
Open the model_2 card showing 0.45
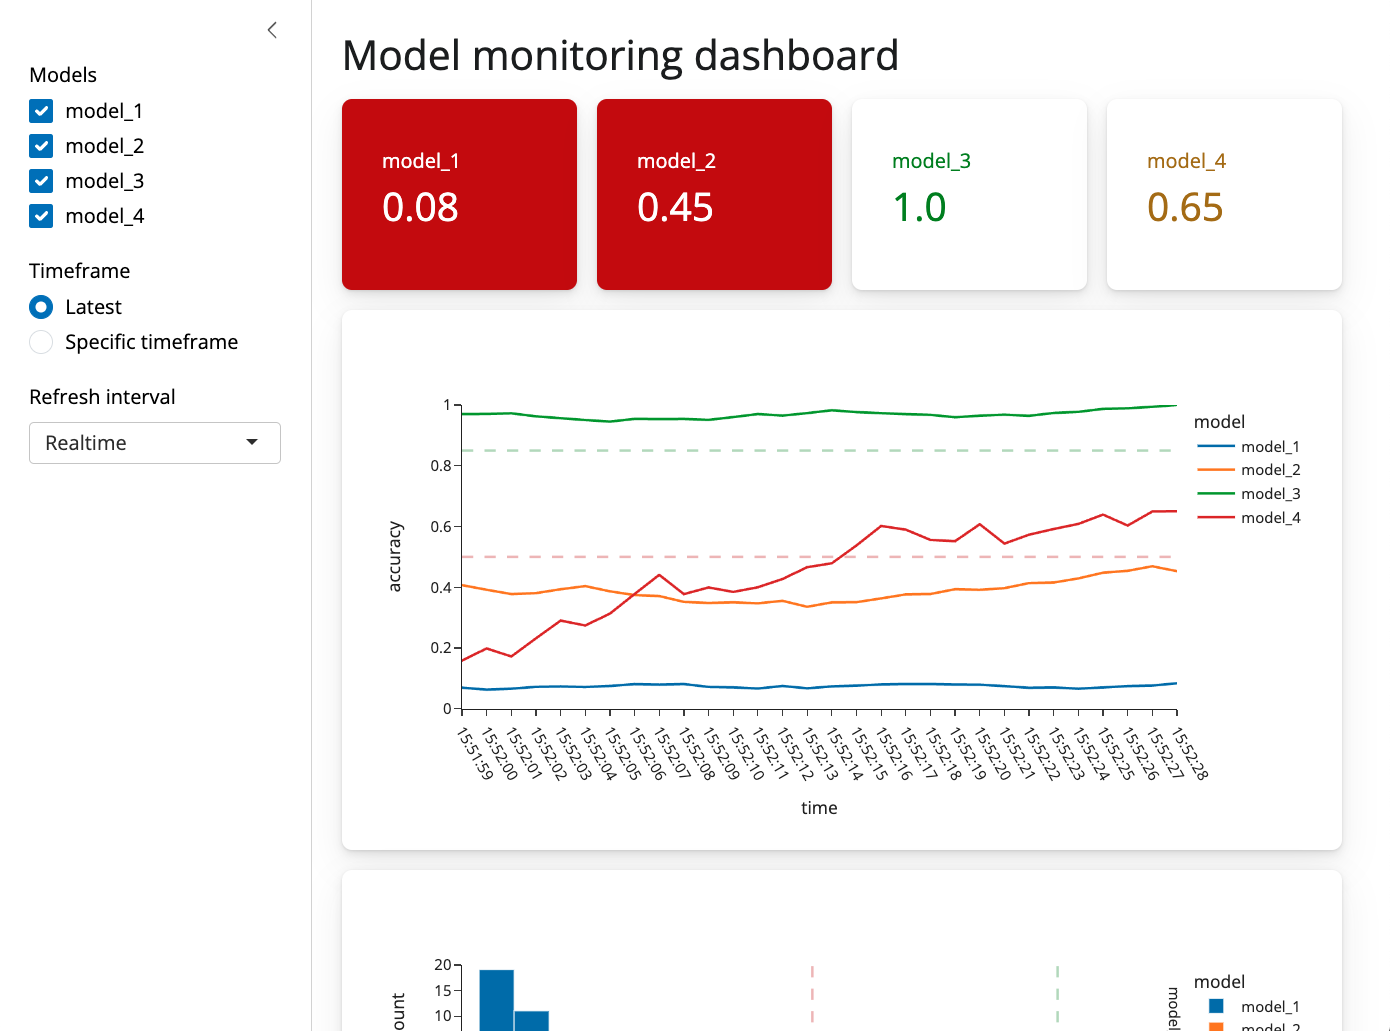click(x=714, y=194)
